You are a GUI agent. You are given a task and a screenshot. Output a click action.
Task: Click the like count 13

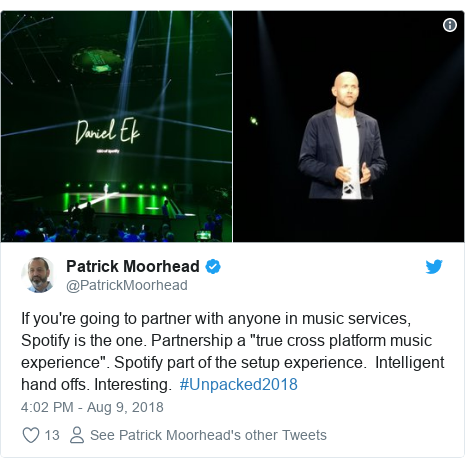52,435
